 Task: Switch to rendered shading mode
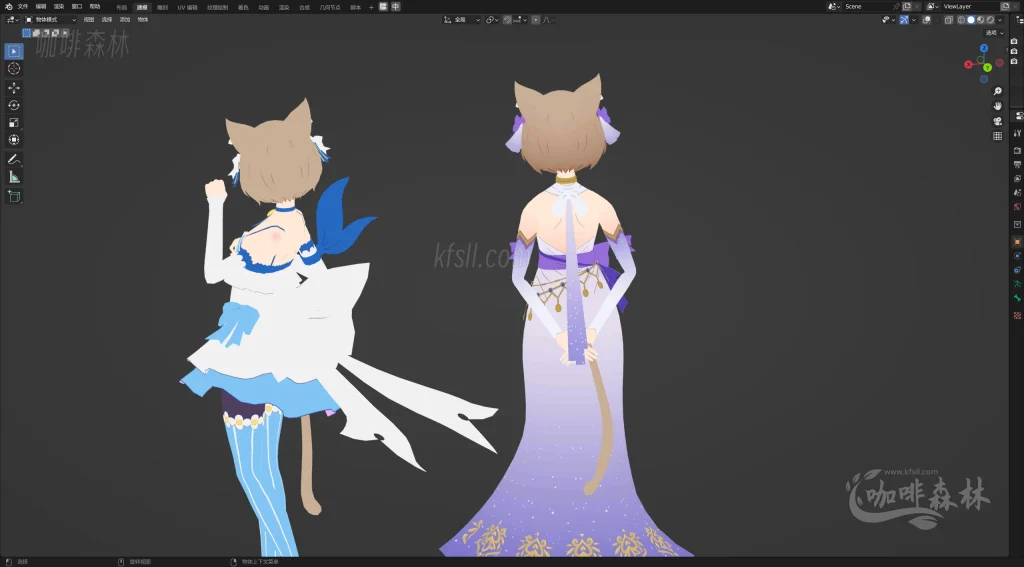[x=990, y=20]
